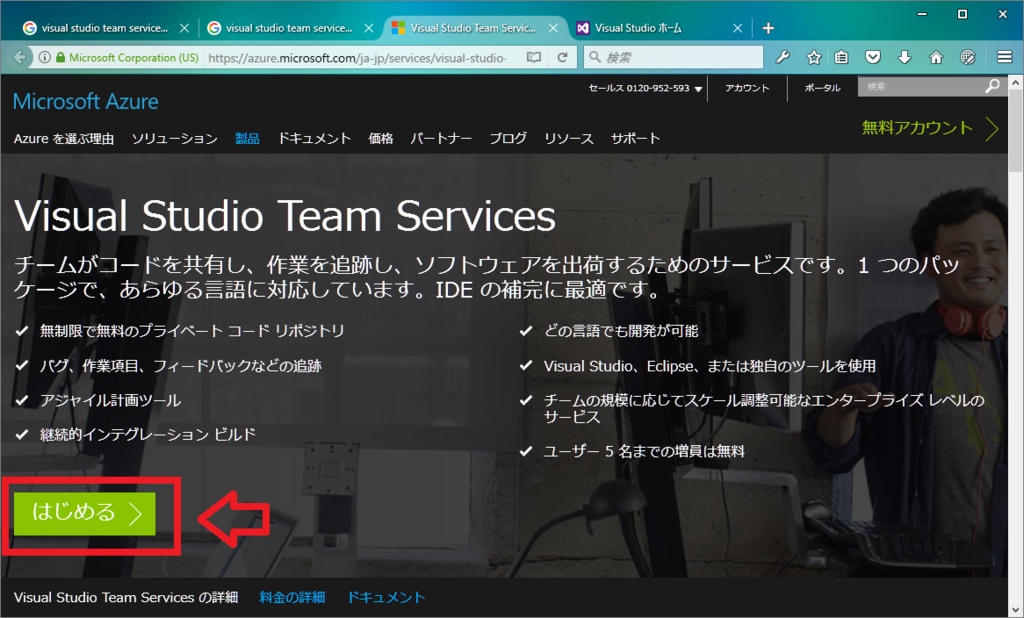The width and height of the screenshot is (1024, 618).
Task: Close the first Google search tab
Action: (184, 28)
